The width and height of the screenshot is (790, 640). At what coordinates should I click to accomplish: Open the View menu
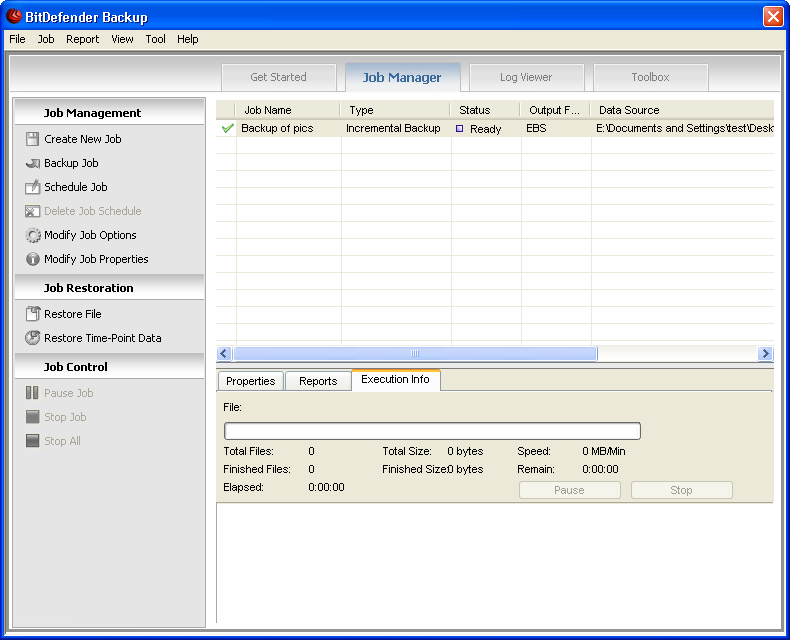(x=122, y=39)
